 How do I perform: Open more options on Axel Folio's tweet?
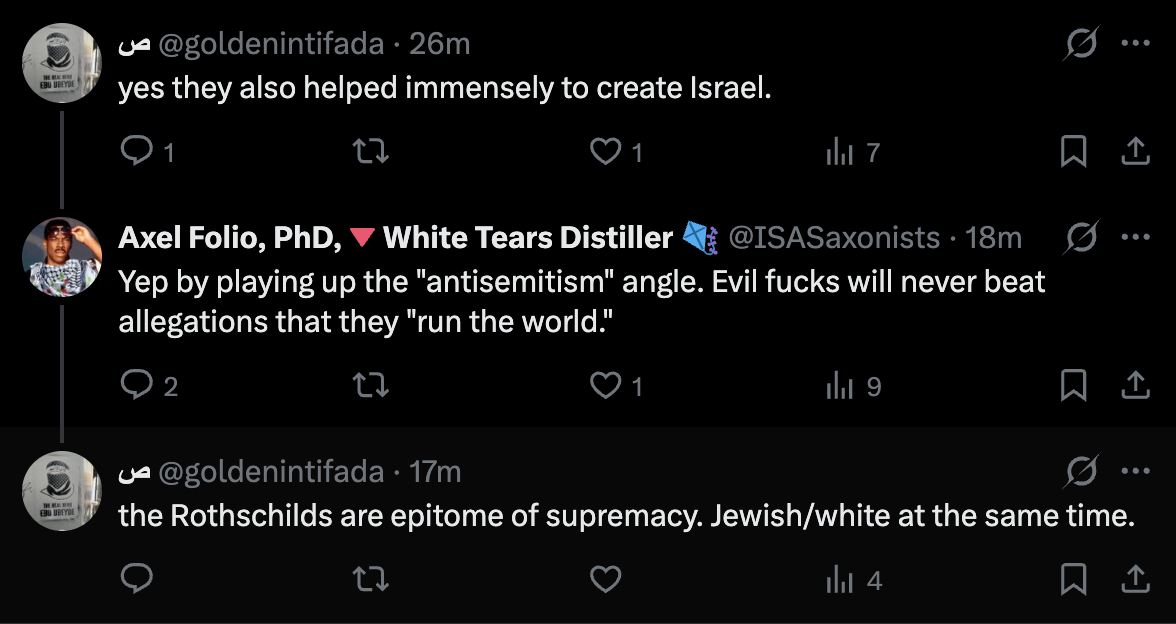(1136, 237)
